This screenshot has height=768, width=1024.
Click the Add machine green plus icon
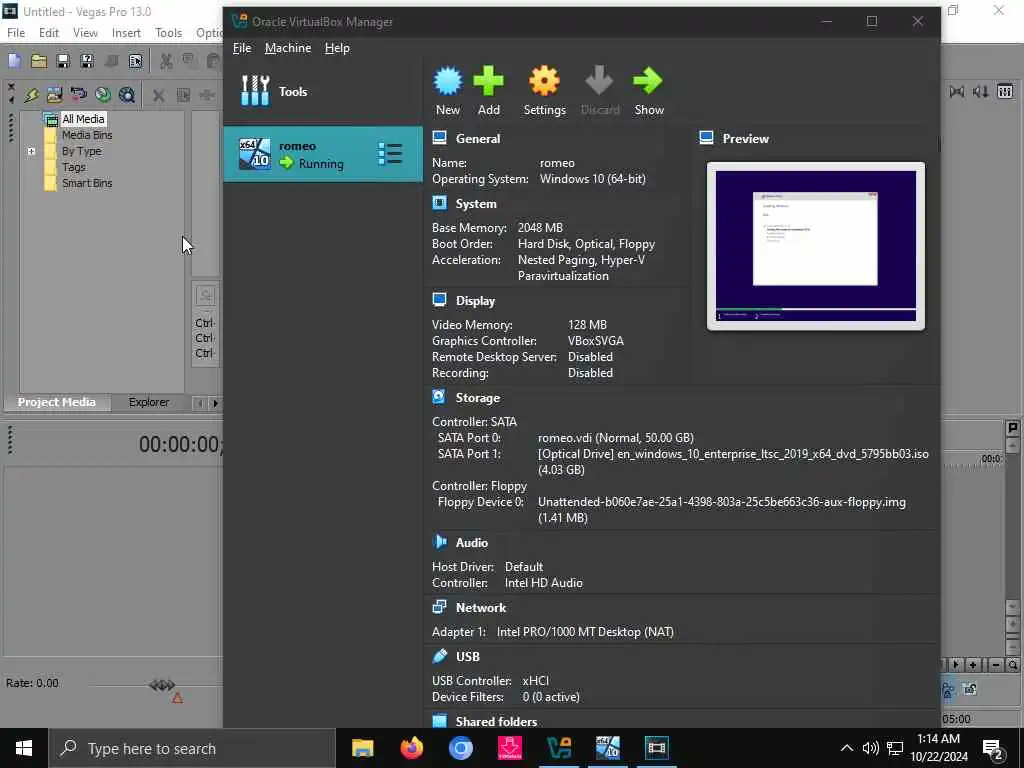click(488, 91)
